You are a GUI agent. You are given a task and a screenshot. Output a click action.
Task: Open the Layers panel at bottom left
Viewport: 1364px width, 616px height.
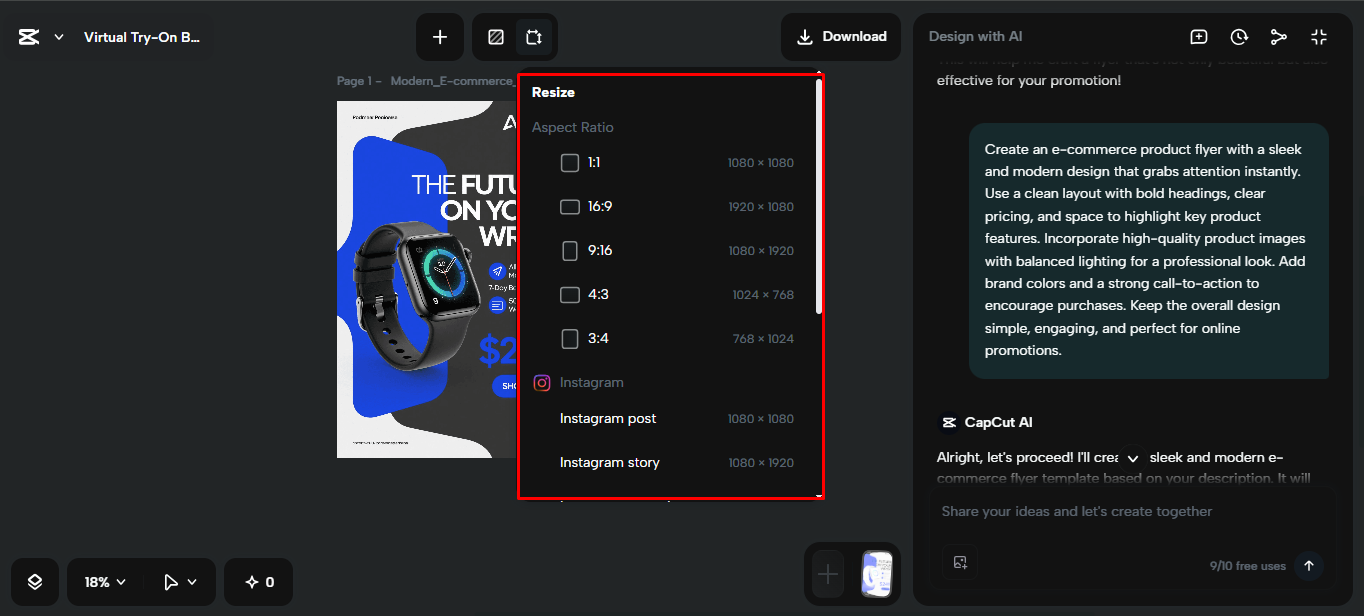tap(35, 581)
